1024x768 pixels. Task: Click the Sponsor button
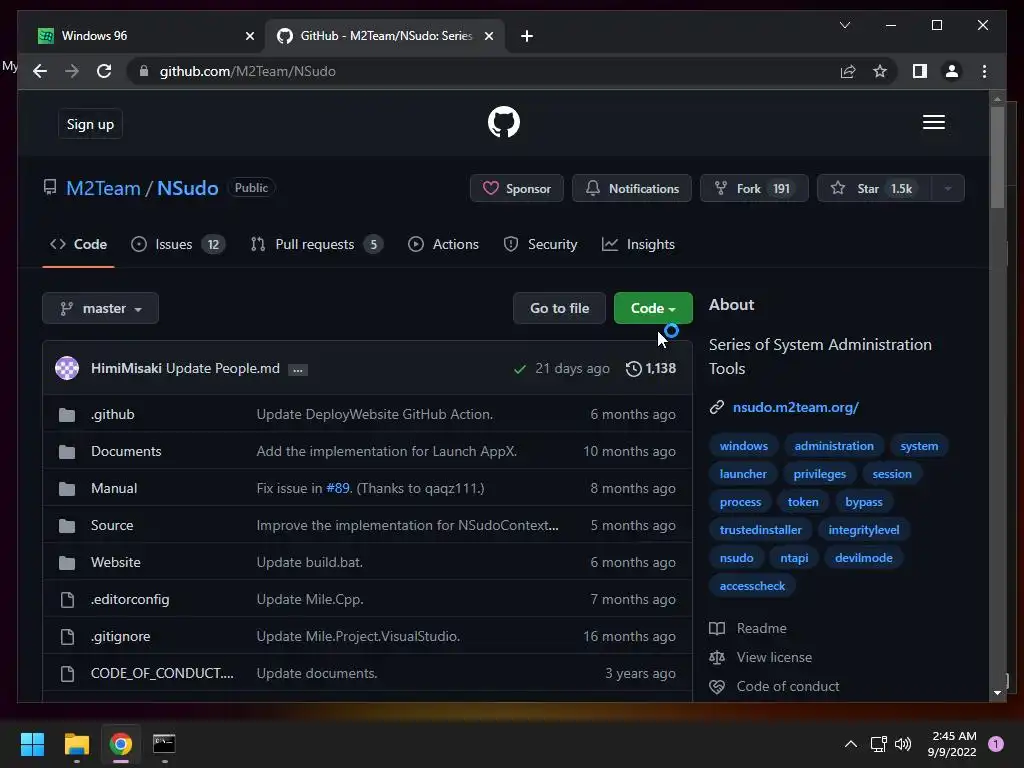coord(517,189)
